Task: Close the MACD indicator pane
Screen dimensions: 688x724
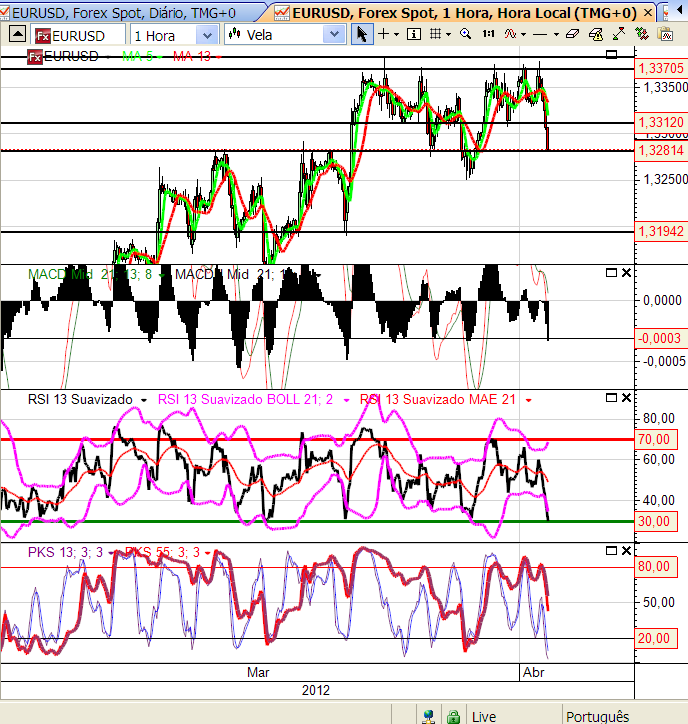Action: click(626, 273)
